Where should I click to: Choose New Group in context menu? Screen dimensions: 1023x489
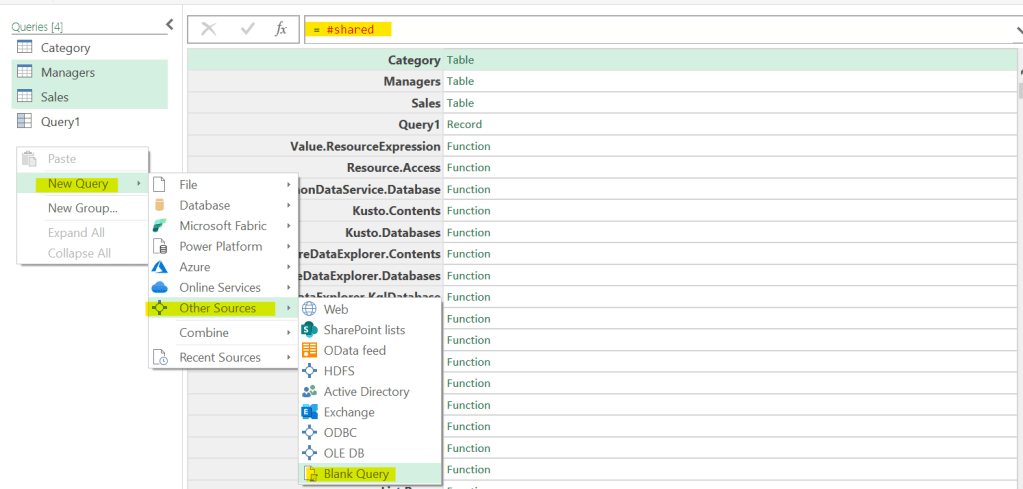click(x=82, y=208)
